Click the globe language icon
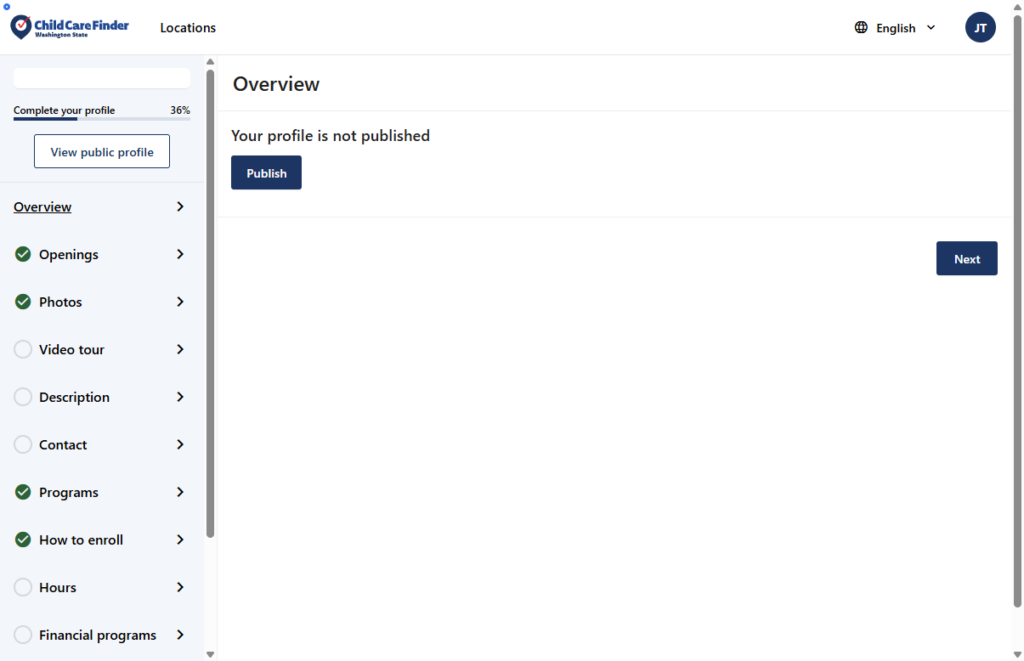 pyautogui.click(x=861, y=28)
